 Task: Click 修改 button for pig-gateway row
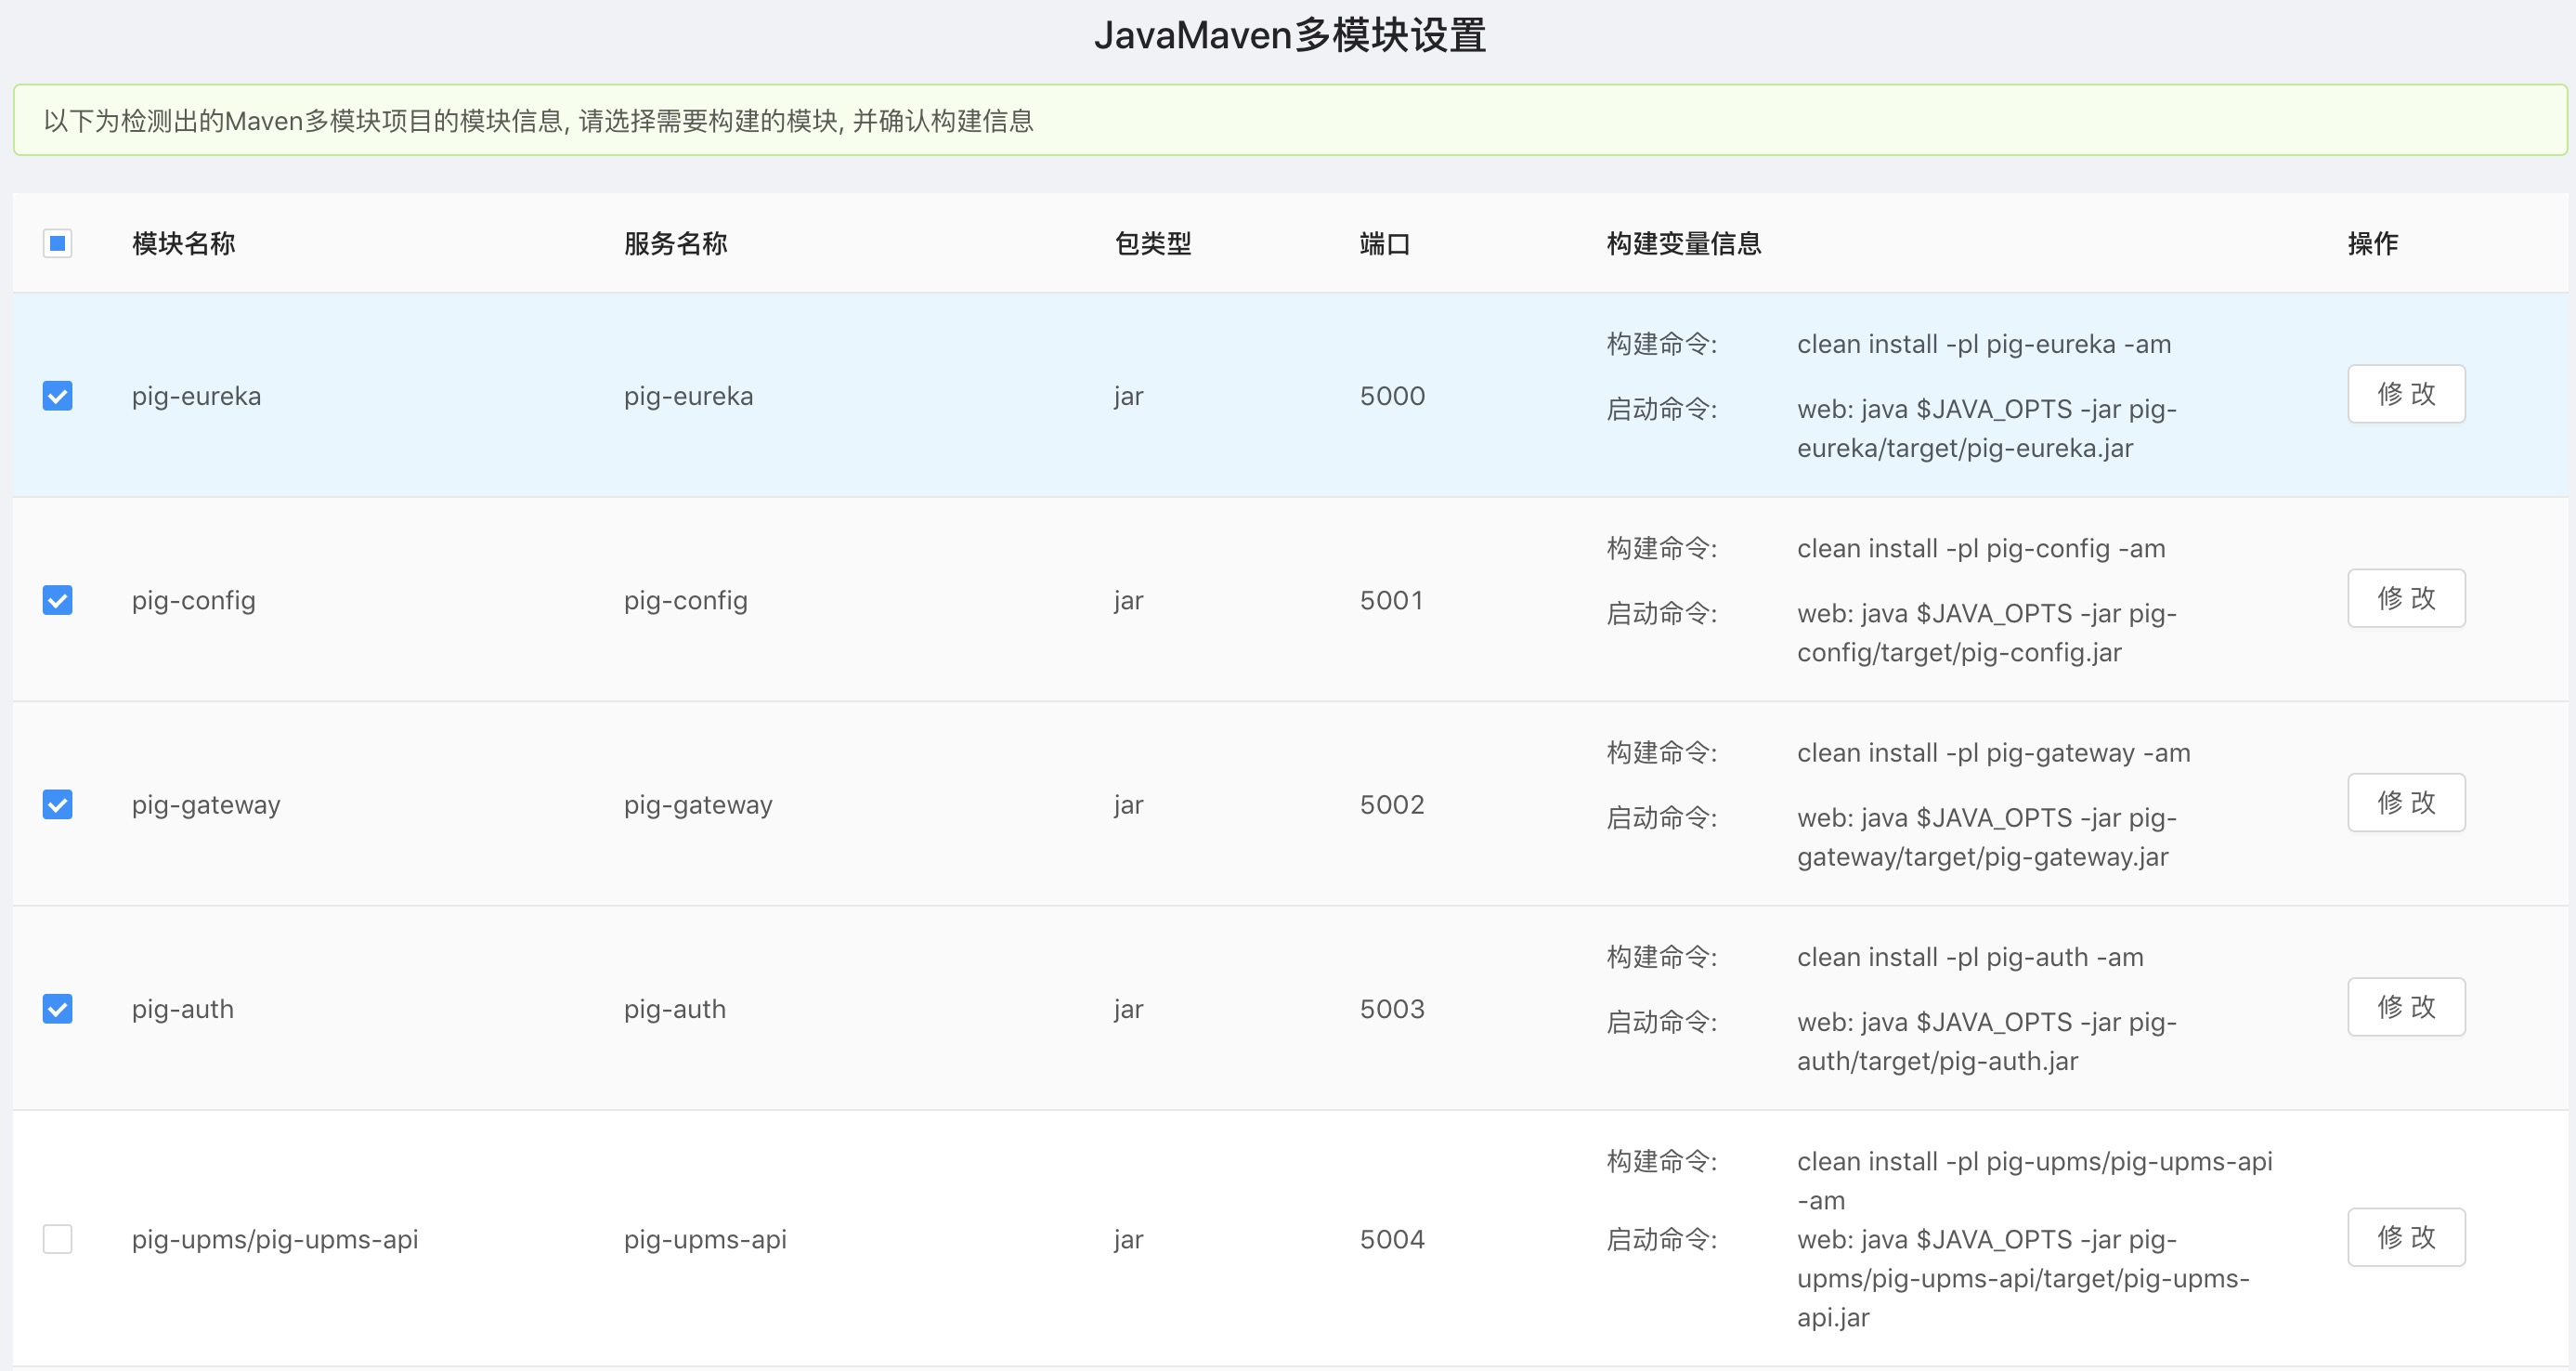click(x=2406, y=802)
